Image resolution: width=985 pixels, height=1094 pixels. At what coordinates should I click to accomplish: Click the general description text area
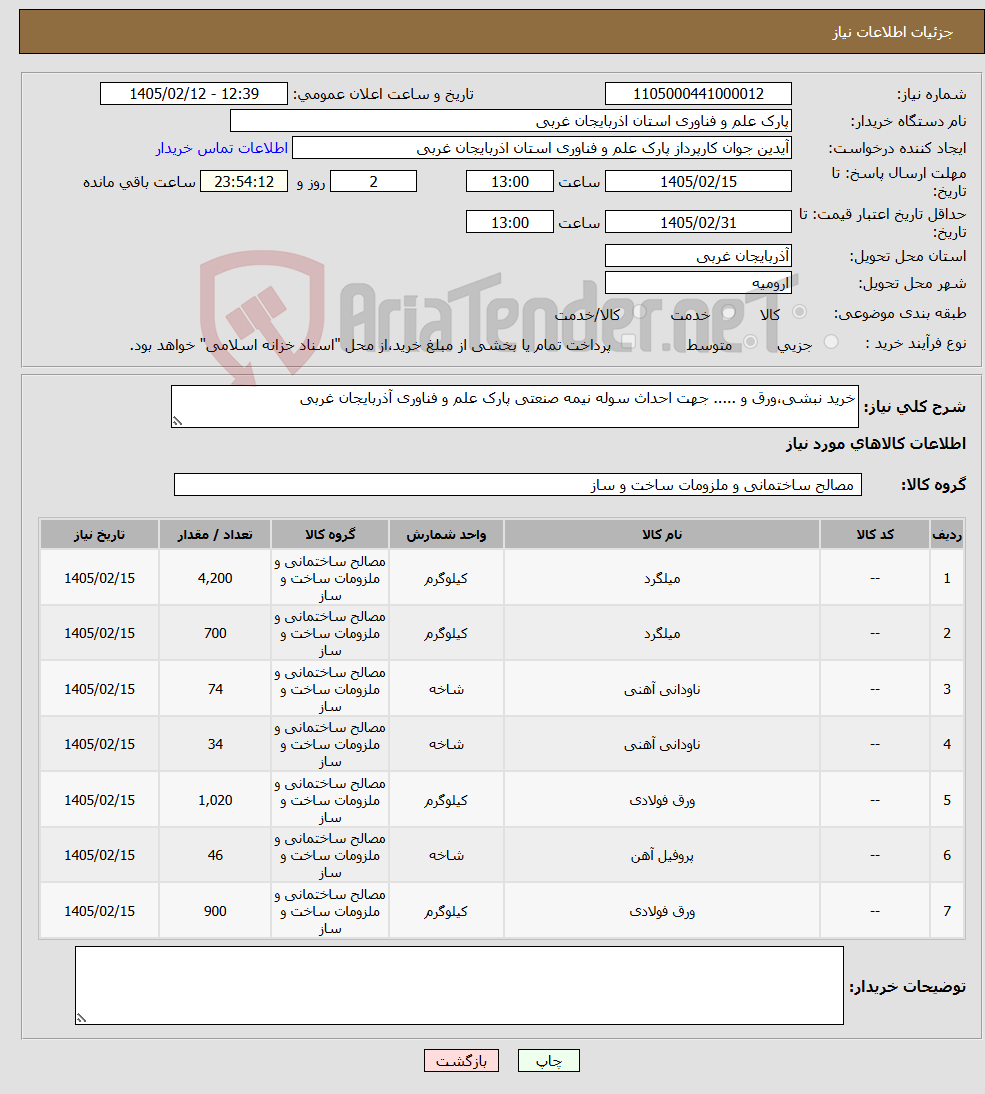(x=515, y=407)
